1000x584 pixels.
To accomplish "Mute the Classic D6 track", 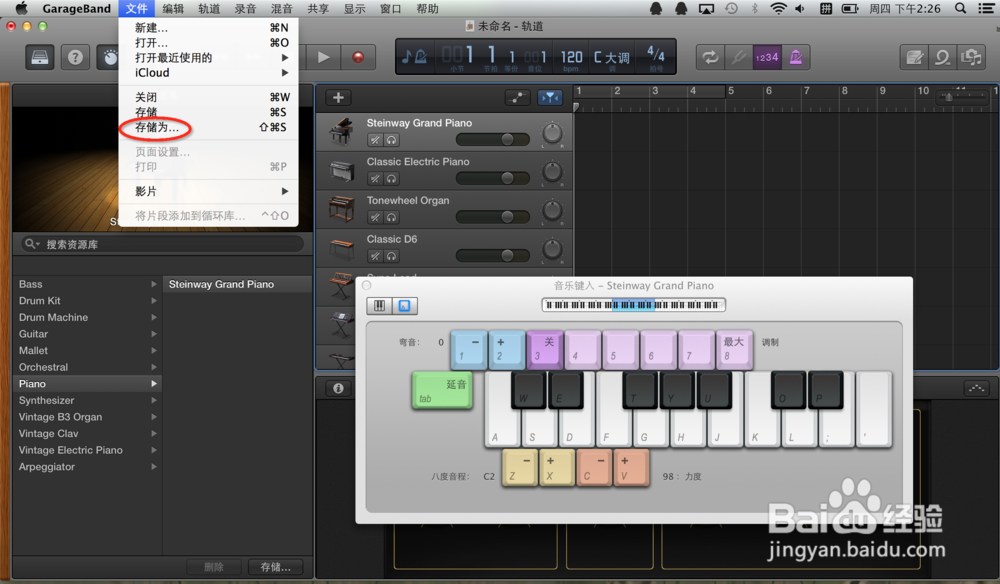I will pyautogui.click(x=375, y=256).
